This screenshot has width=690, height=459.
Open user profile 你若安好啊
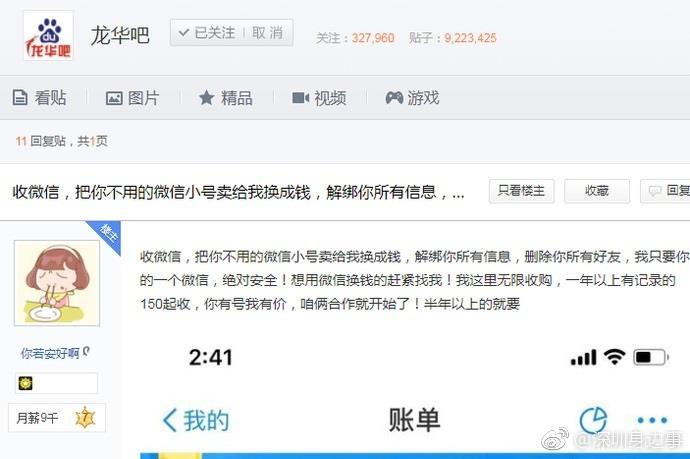(x=50, y=353)
